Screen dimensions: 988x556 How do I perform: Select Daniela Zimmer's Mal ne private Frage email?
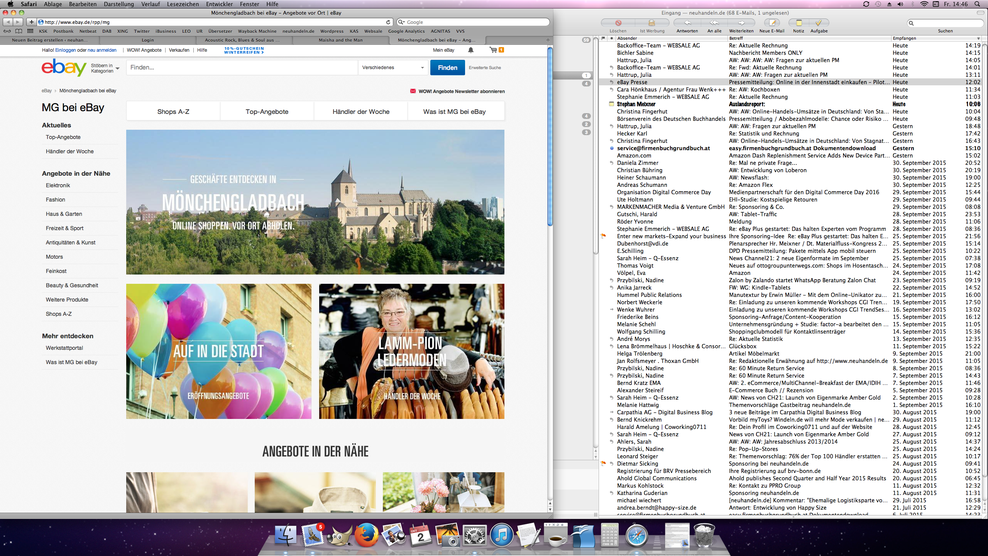(x=792, y=163)
